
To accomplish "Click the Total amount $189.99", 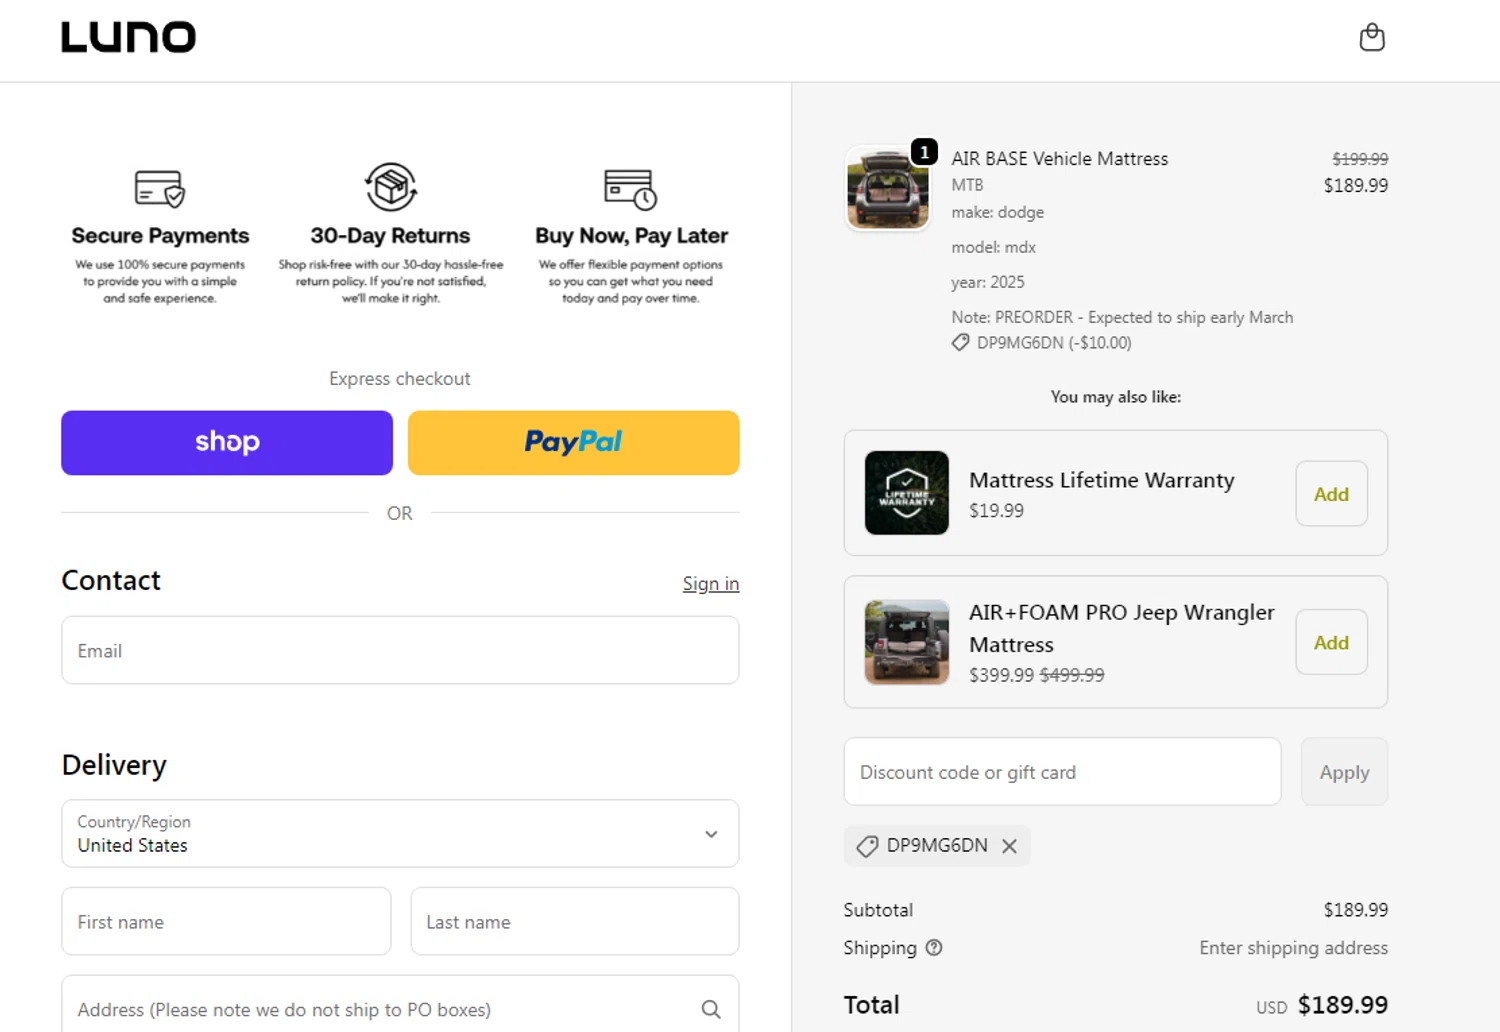I will [1342, 1005].
